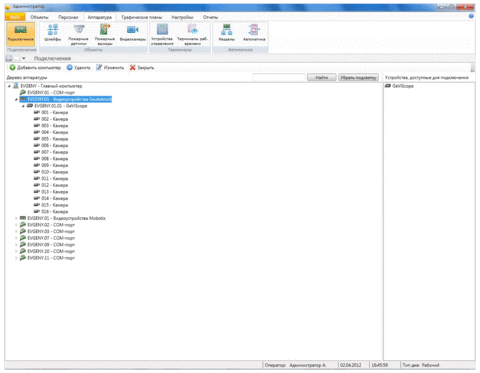480x373 pixels.
Task: Switch to the Графические планы tab
Action: click(x=142, y=17)
